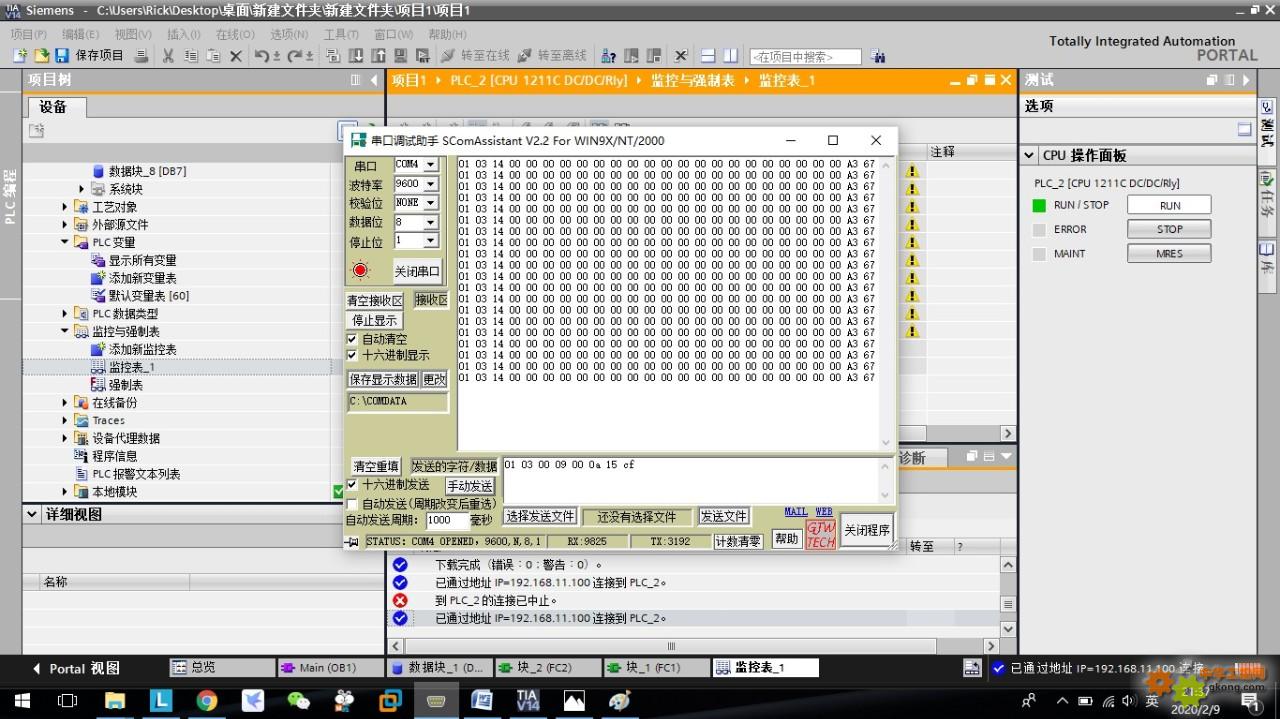Click the 停止显示 button
Screen dimensions: 1280x719
pyautogui.click(x=374, y=320)
